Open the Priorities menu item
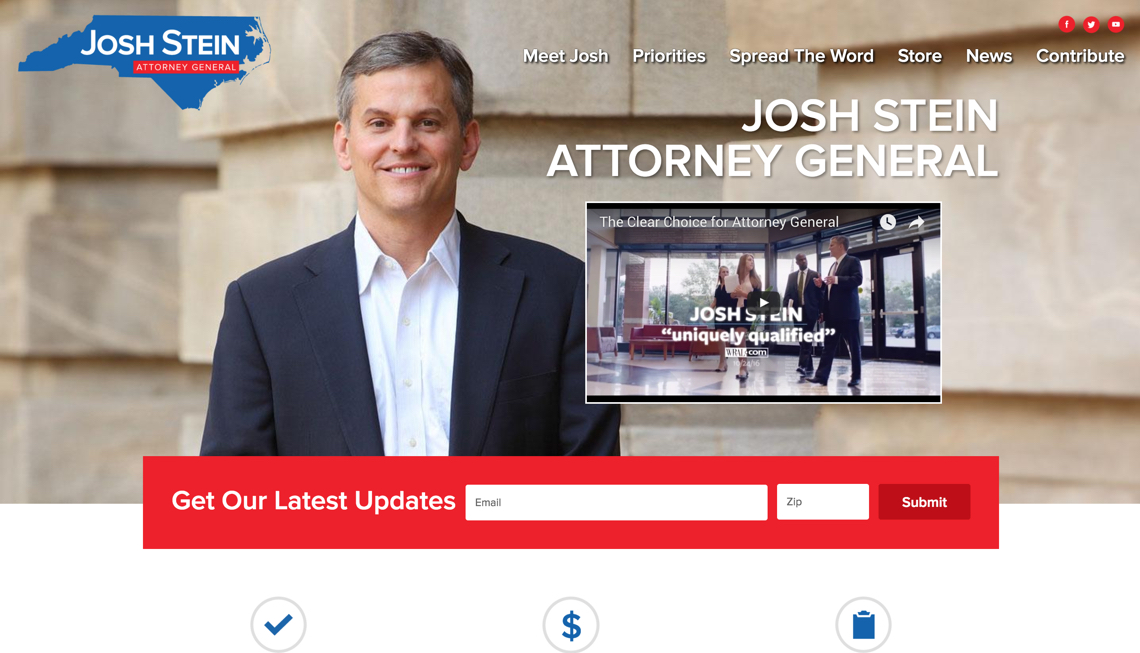The height and width of the screenshot is (653, 1140). pos(669,56)
